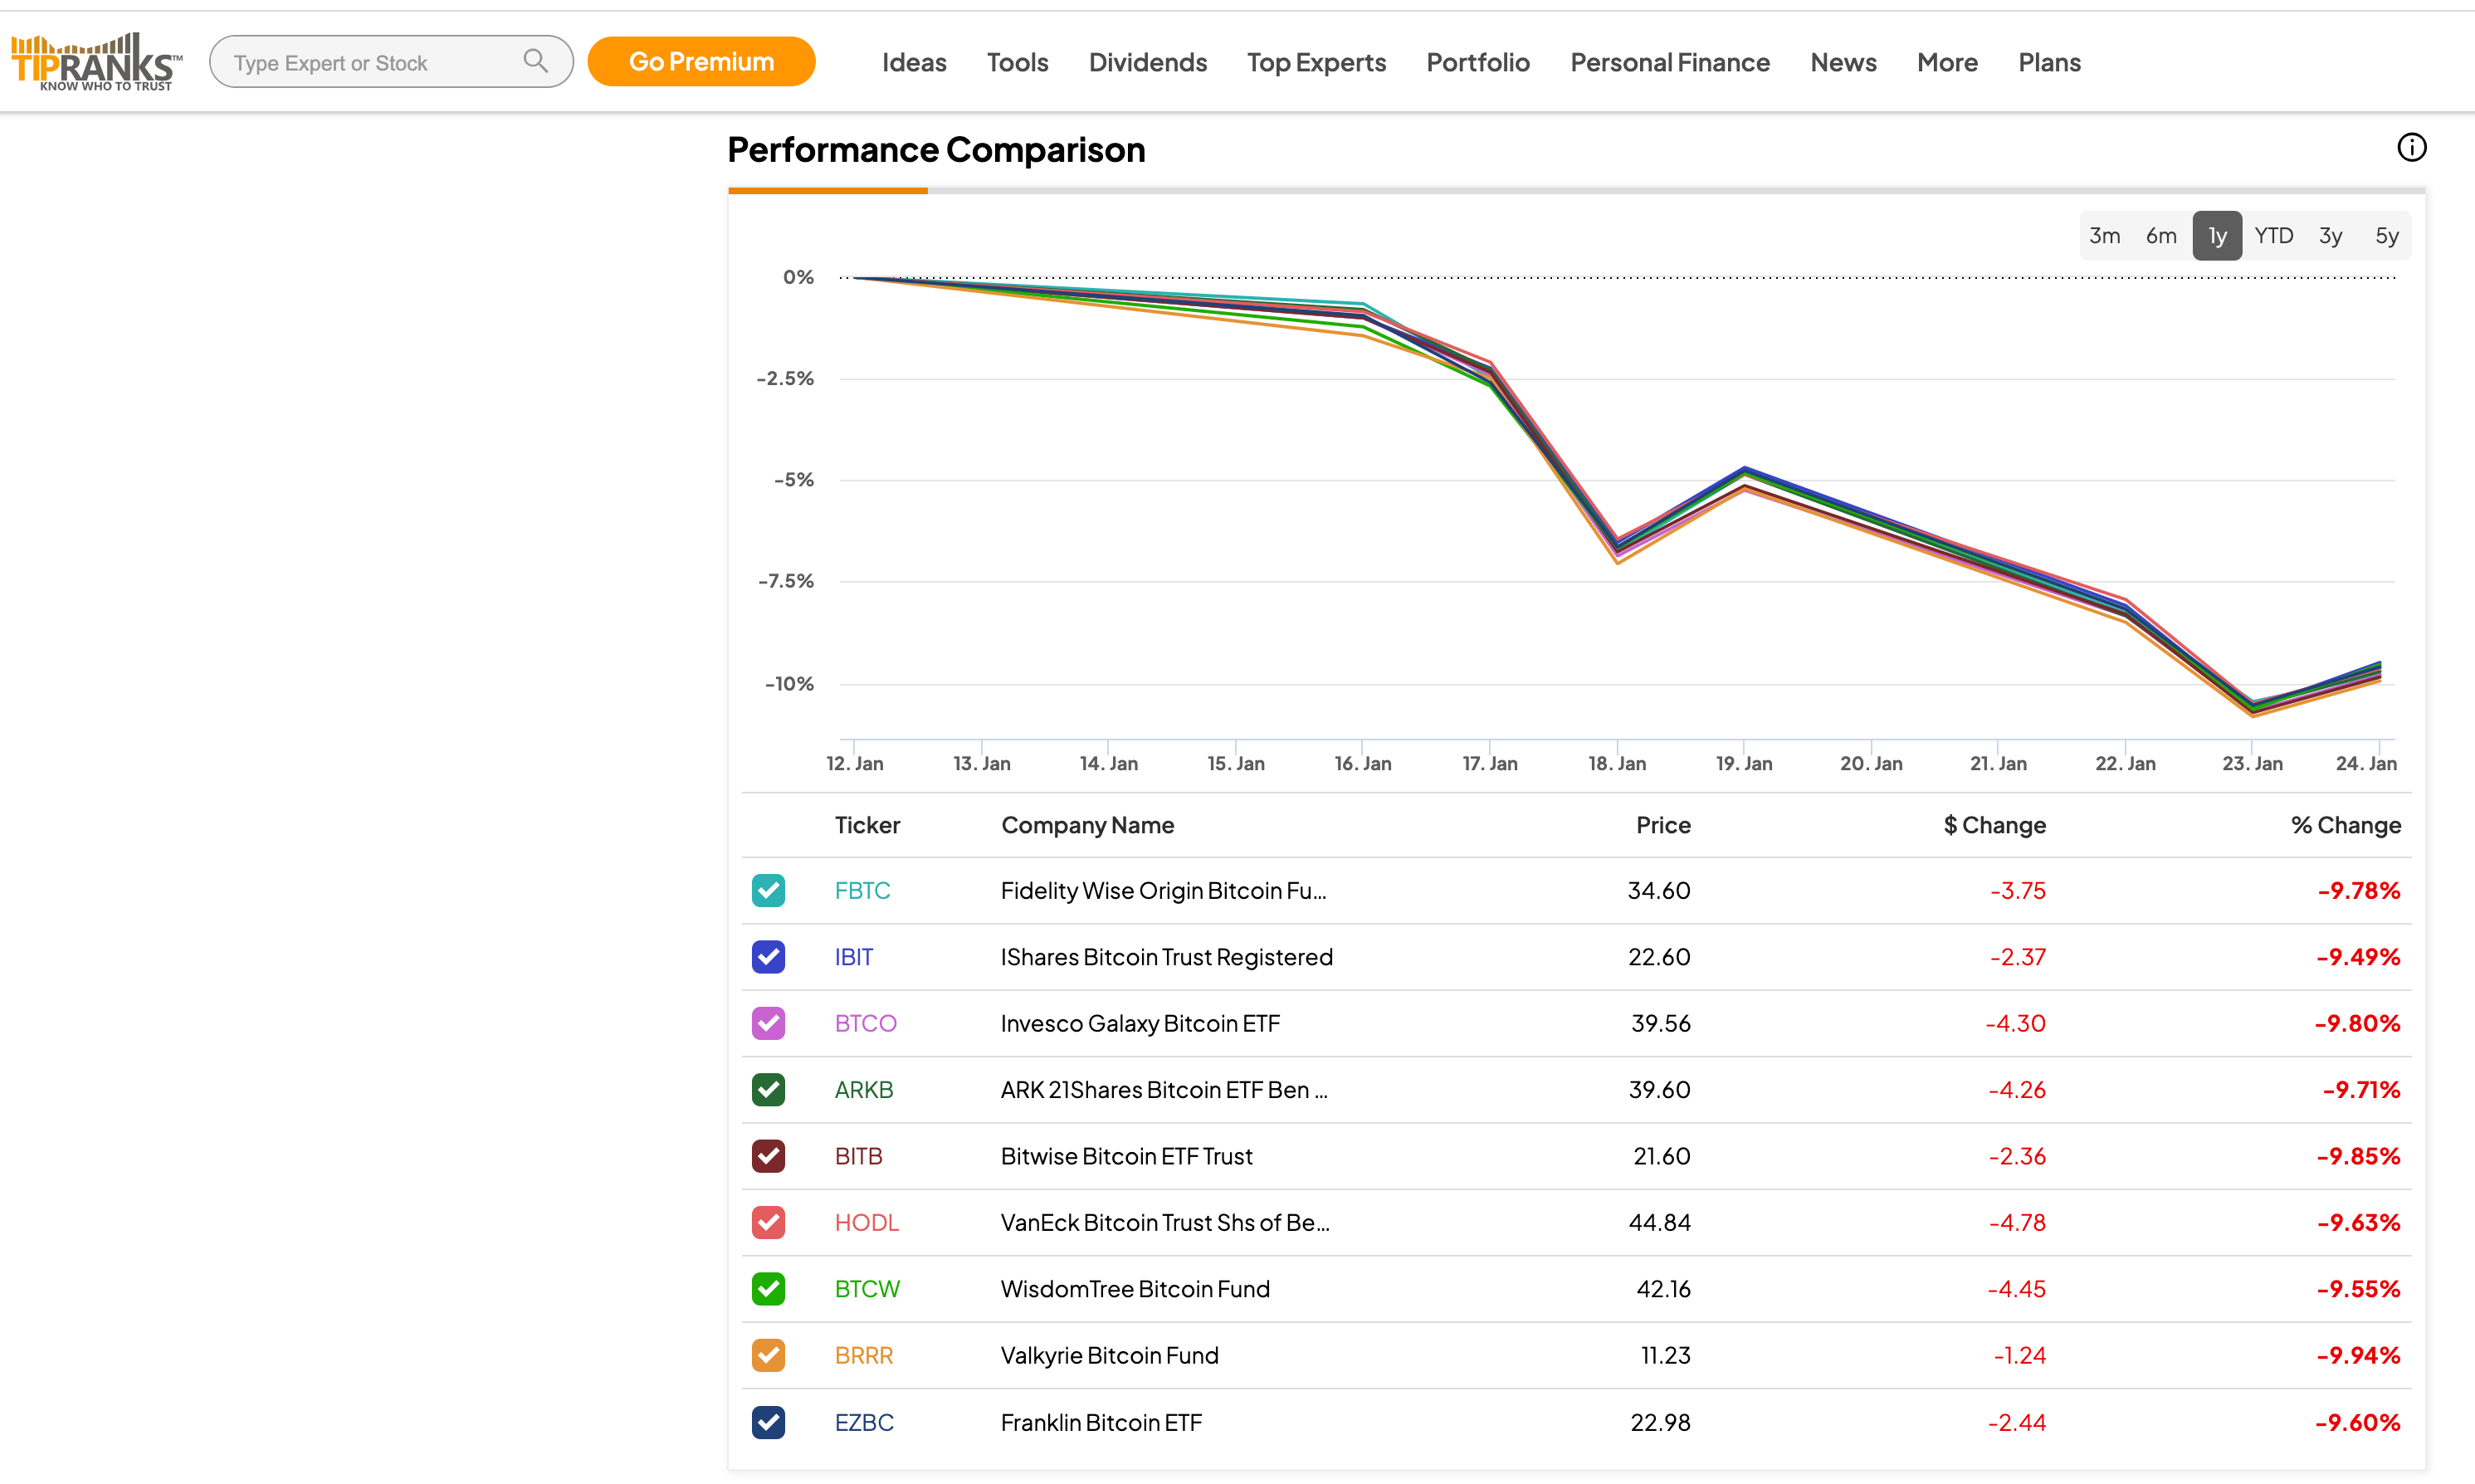Select the YTD chart range

click(2274, 236)
